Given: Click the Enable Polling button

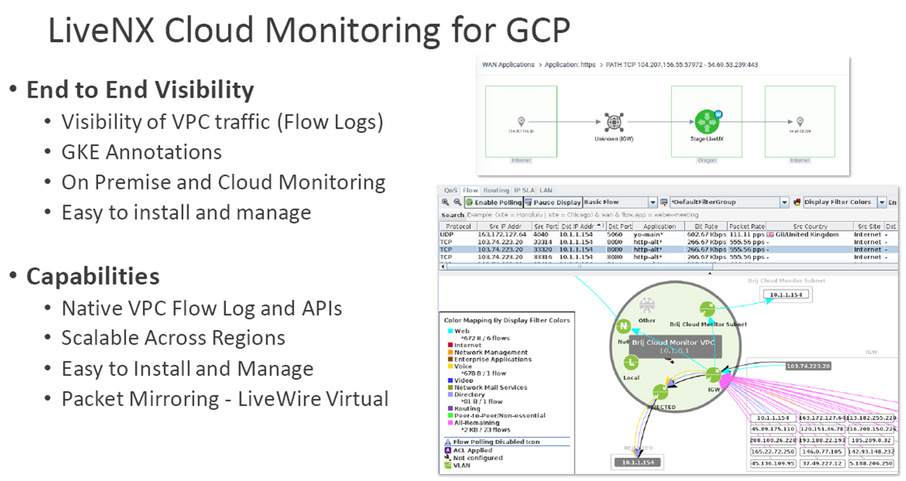Looking at the screenshot, I should tap(494, 202).
